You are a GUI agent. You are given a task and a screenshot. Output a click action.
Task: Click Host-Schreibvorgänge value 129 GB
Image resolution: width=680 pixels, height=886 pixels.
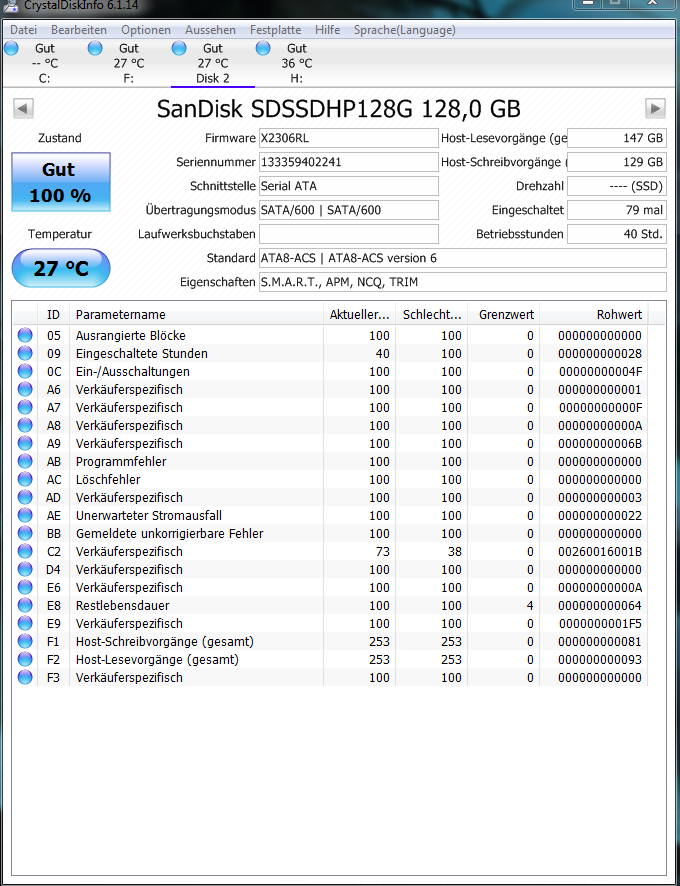617,162
